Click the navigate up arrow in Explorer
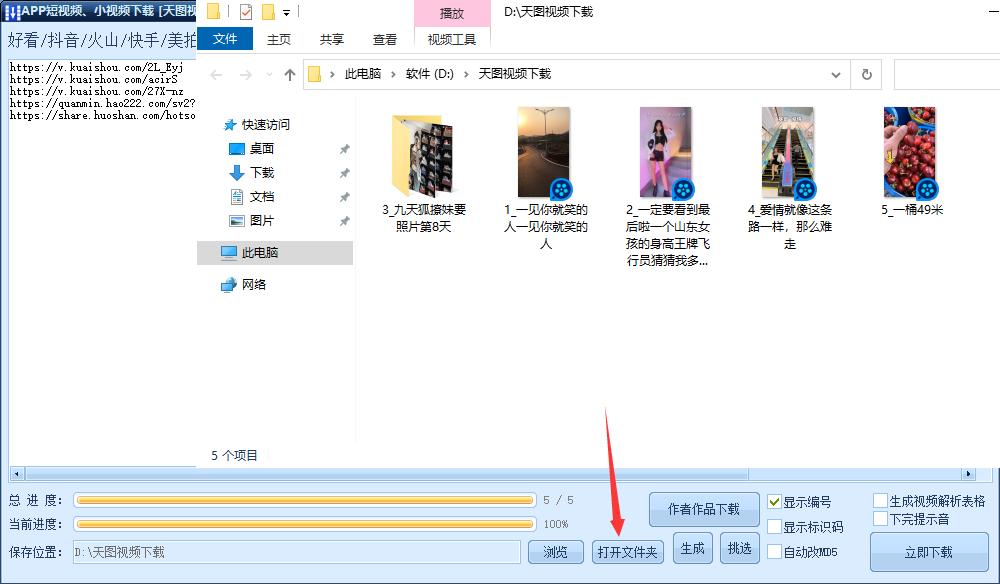 (x=288, y=74)
